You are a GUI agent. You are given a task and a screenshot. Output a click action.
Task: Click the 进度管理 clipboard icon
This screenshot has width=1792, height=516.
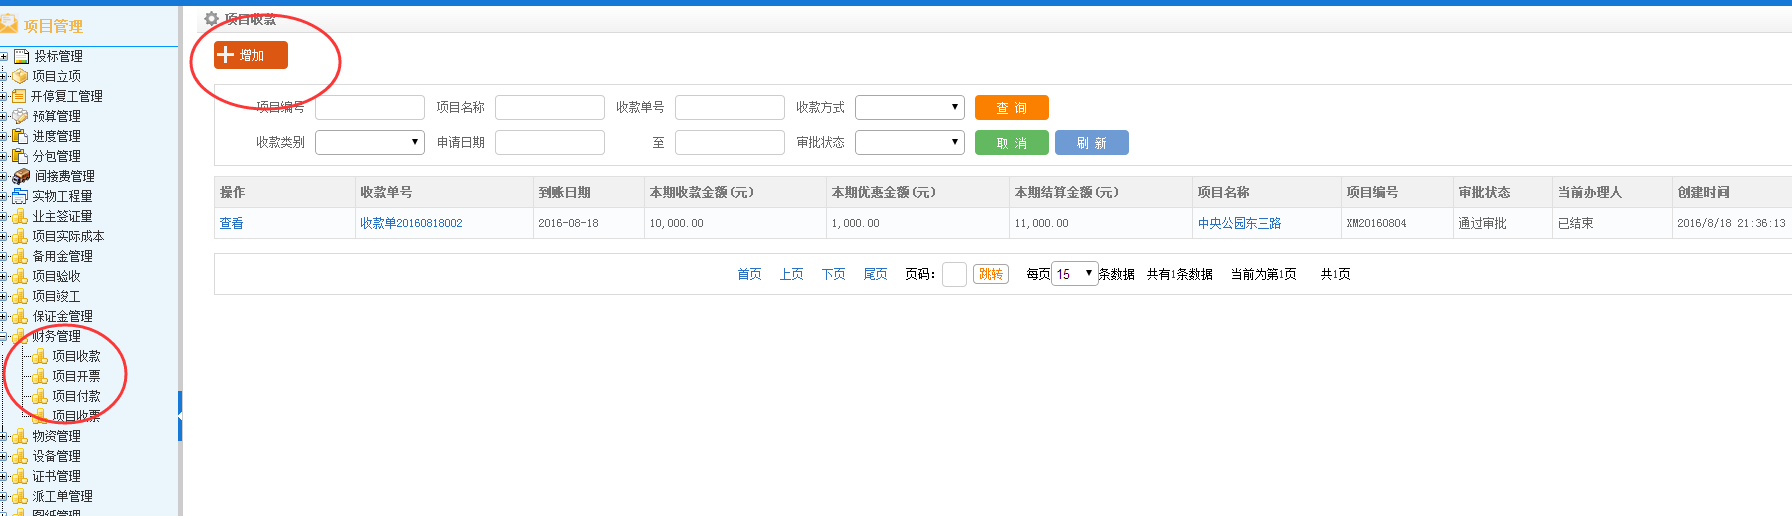pyautogui.click(x=20, y=136)
